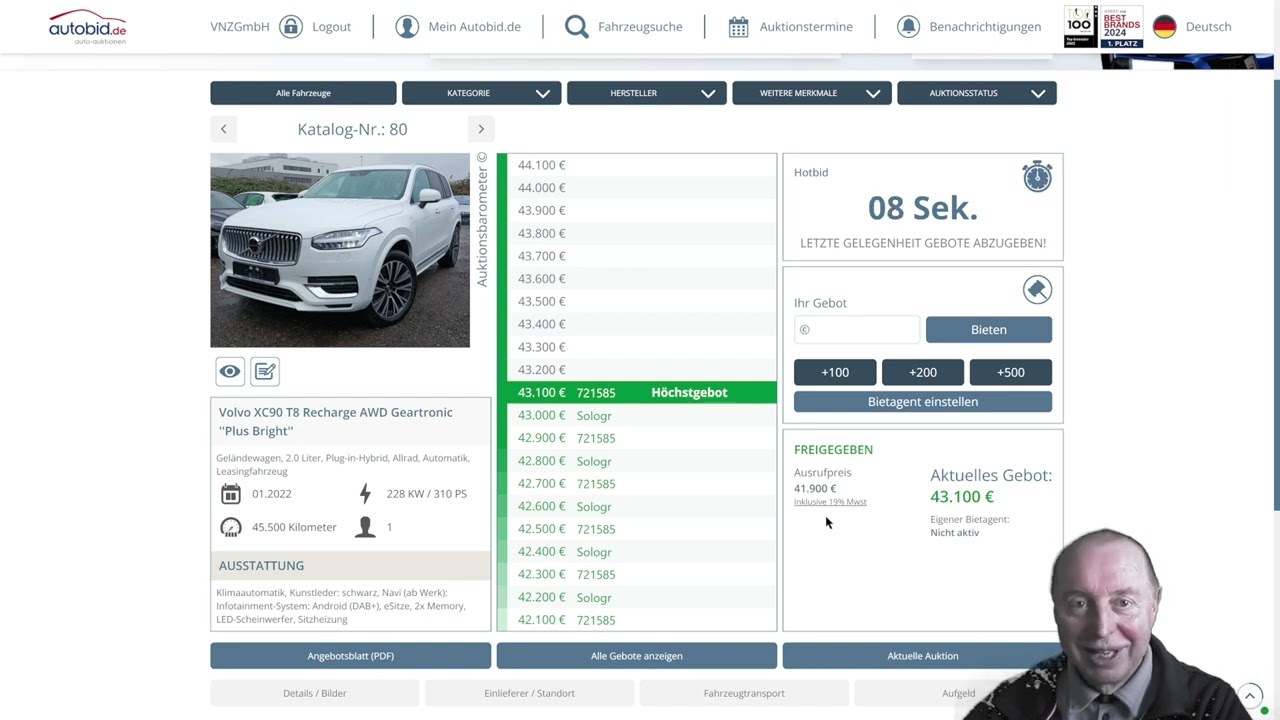1280x720 pixels.
Task: Go to next catalog number arrow
Action: pos(481,129)
